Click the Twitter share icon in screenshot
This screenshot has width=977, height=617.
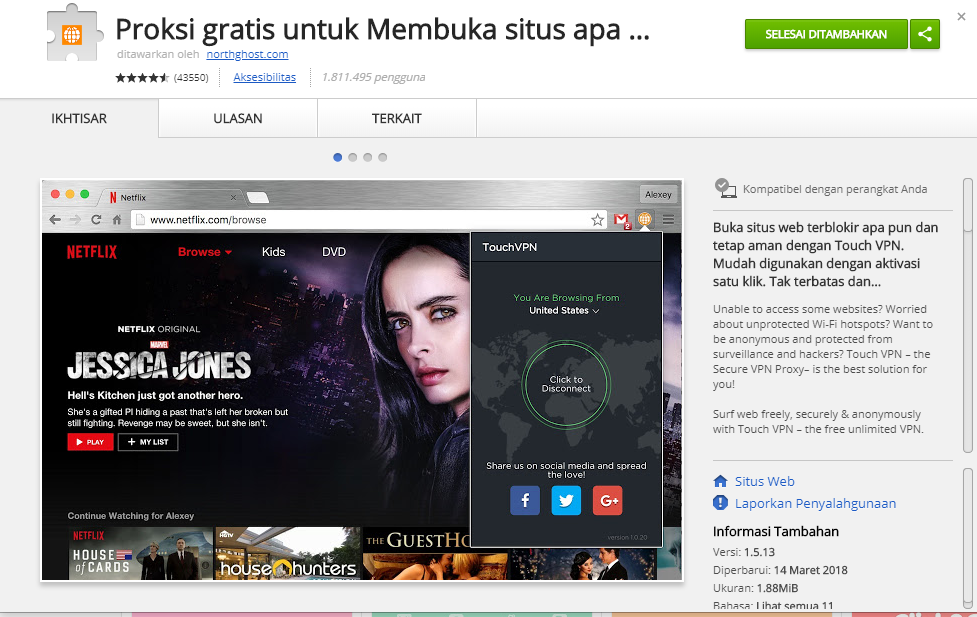(566, 500)
